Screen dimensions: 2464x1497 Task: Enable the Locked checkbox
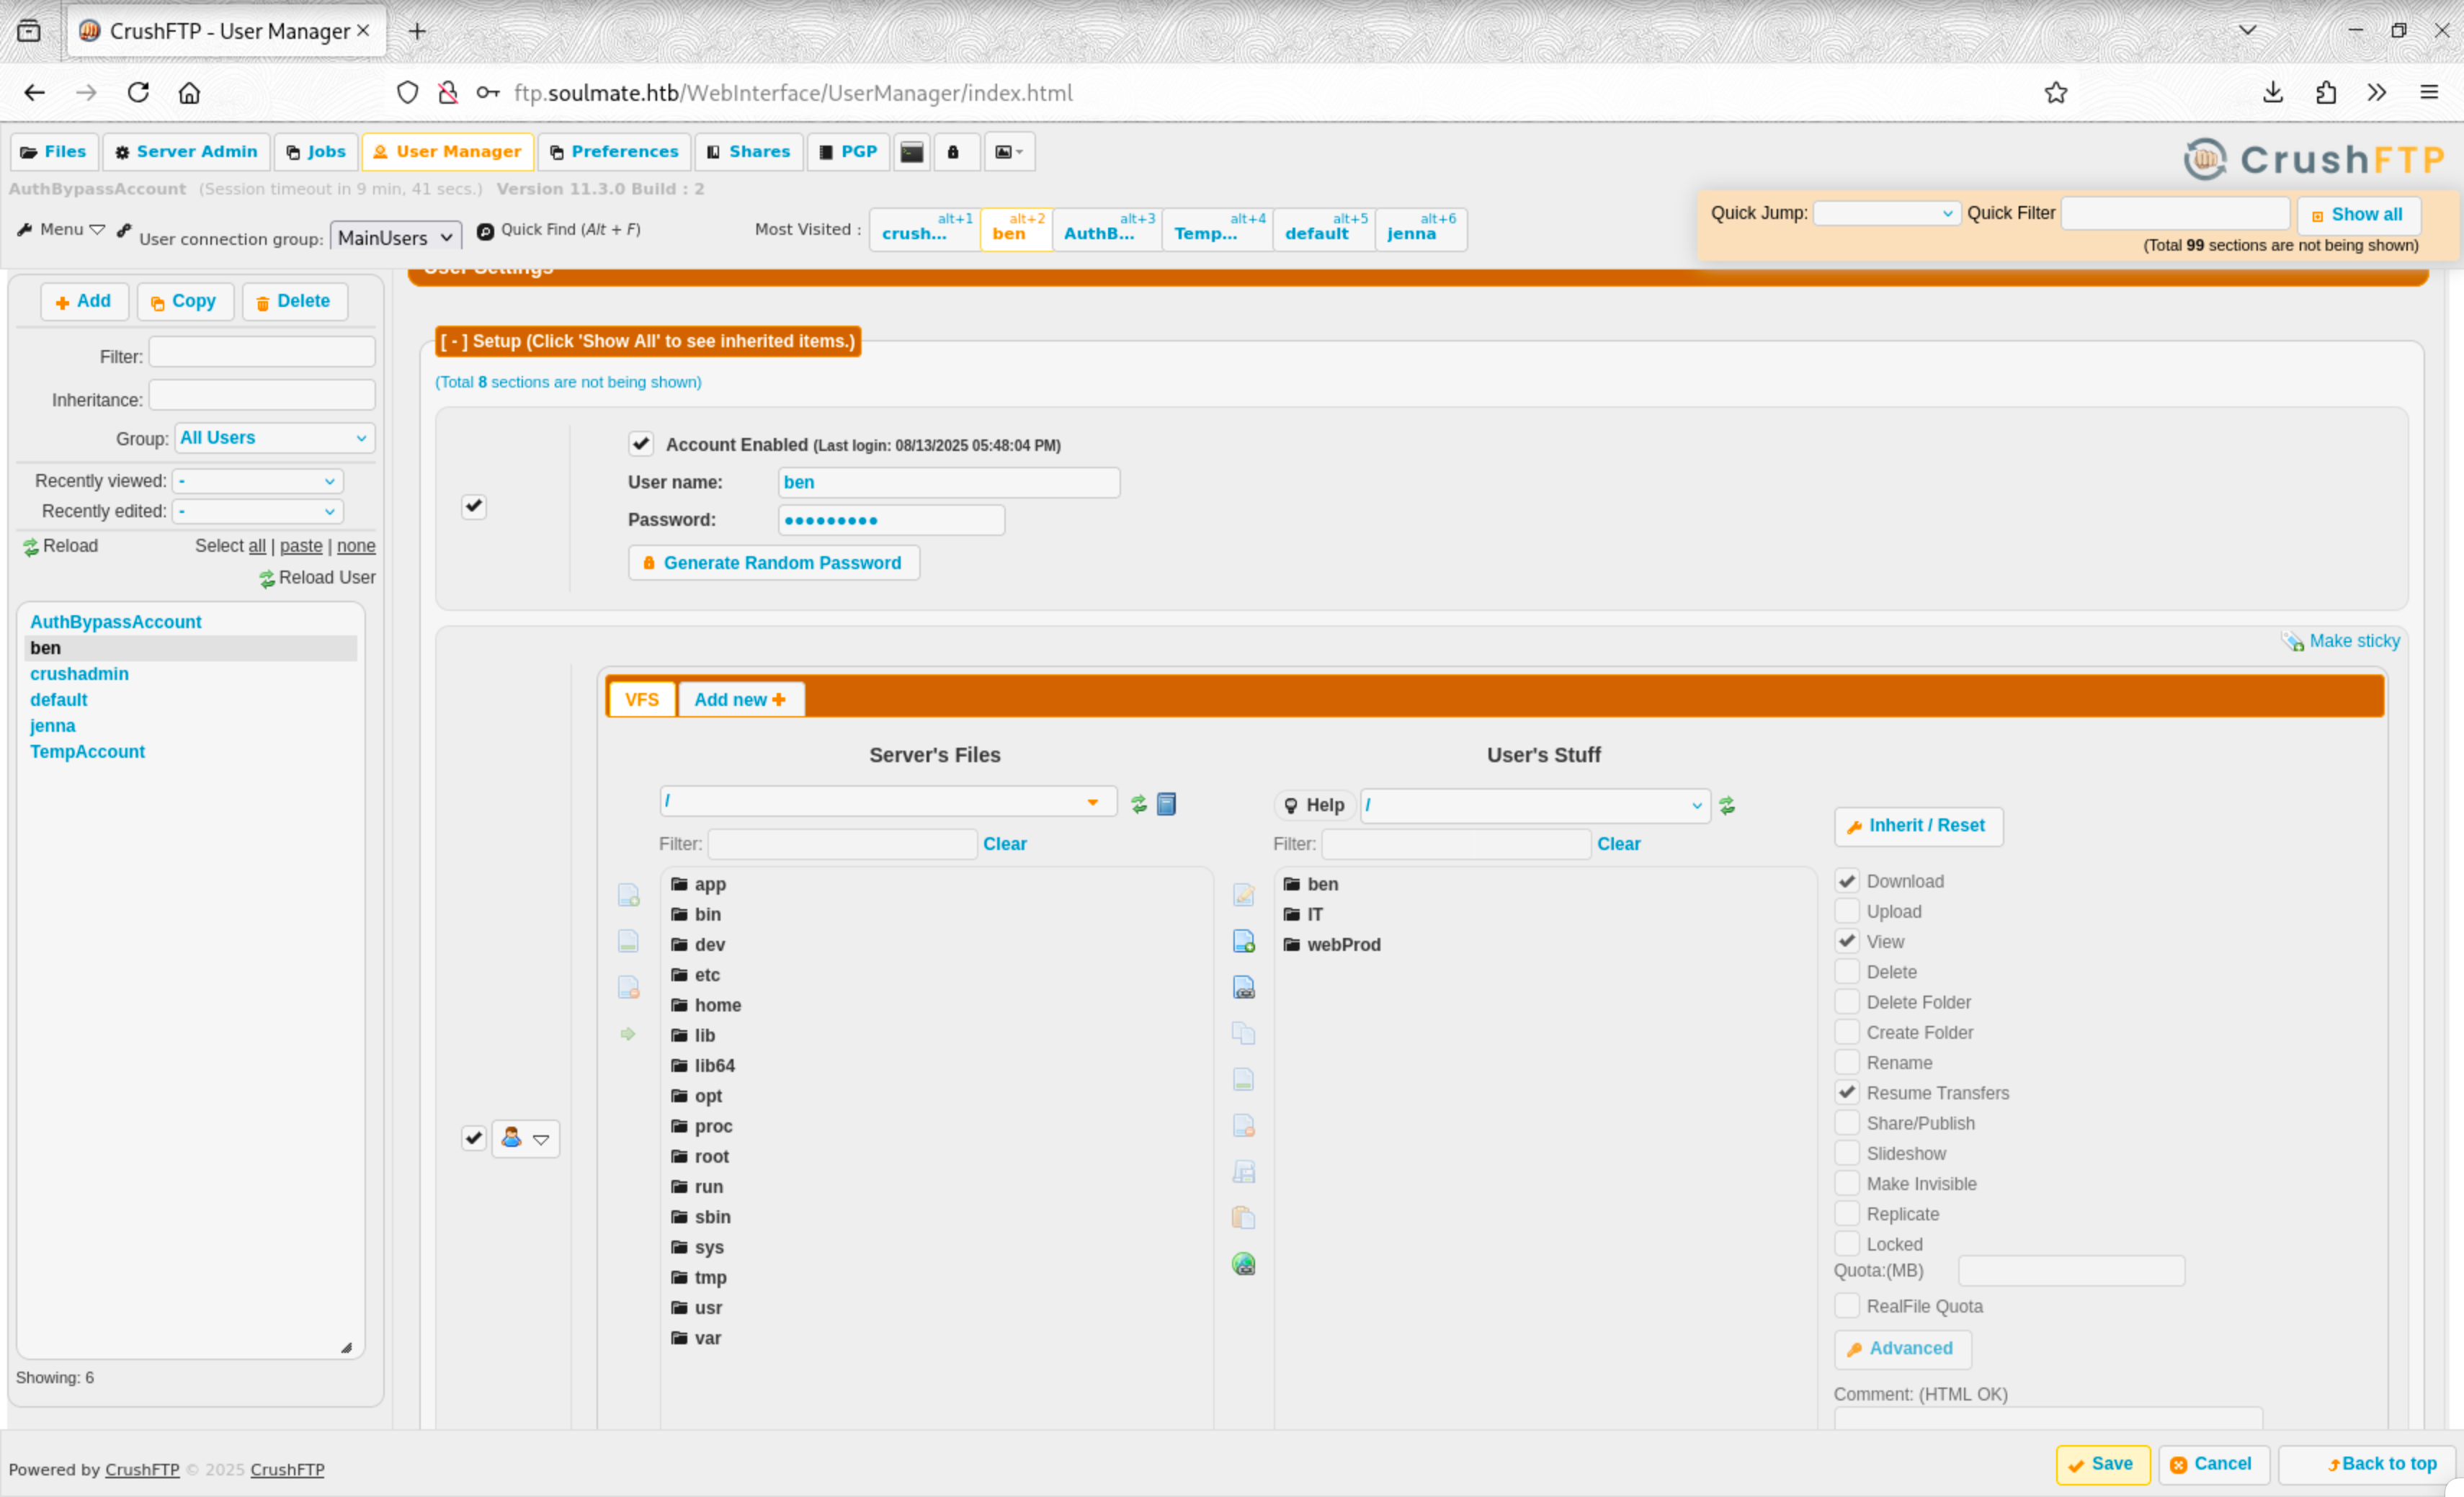click(1847, 1244)
